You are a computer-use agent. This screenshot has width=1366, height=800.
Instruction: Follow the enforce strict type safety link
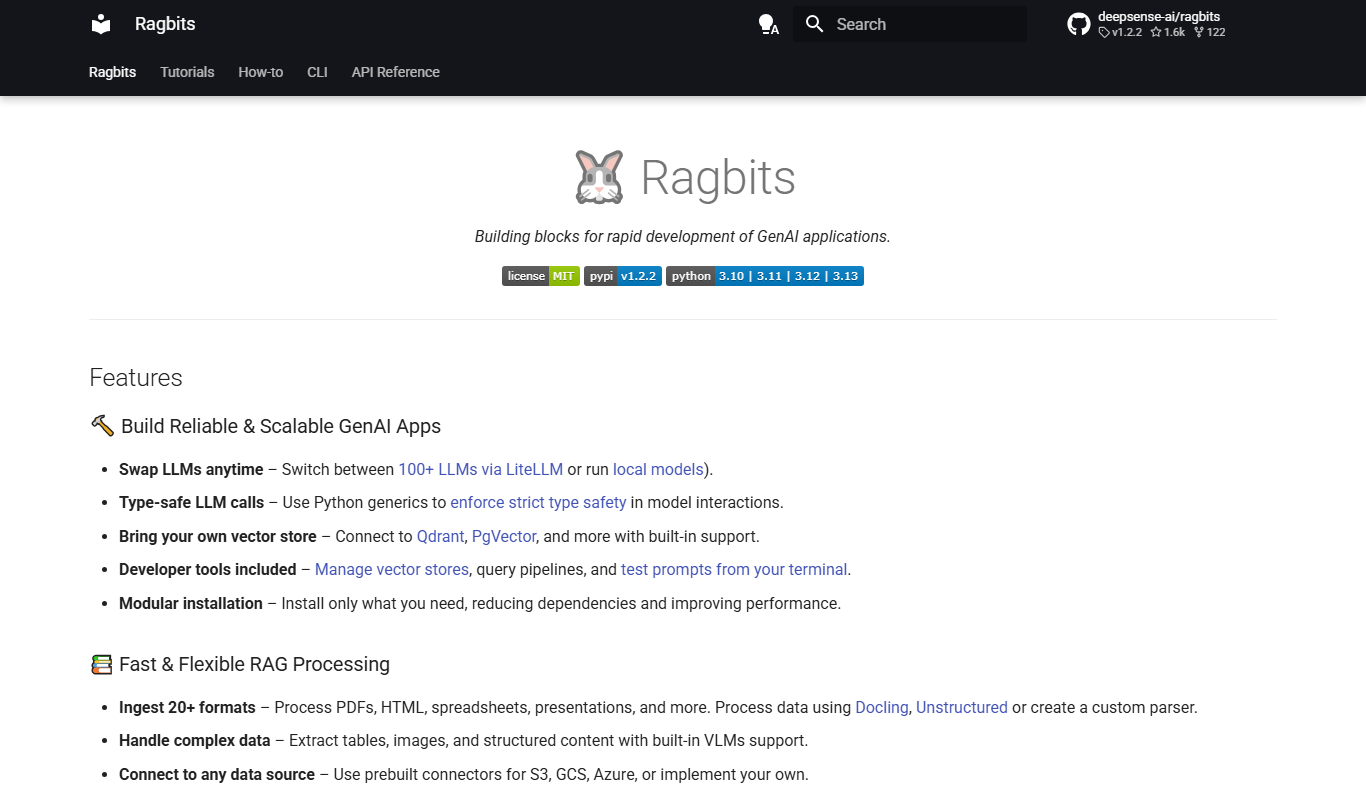[x=538, y=502]
